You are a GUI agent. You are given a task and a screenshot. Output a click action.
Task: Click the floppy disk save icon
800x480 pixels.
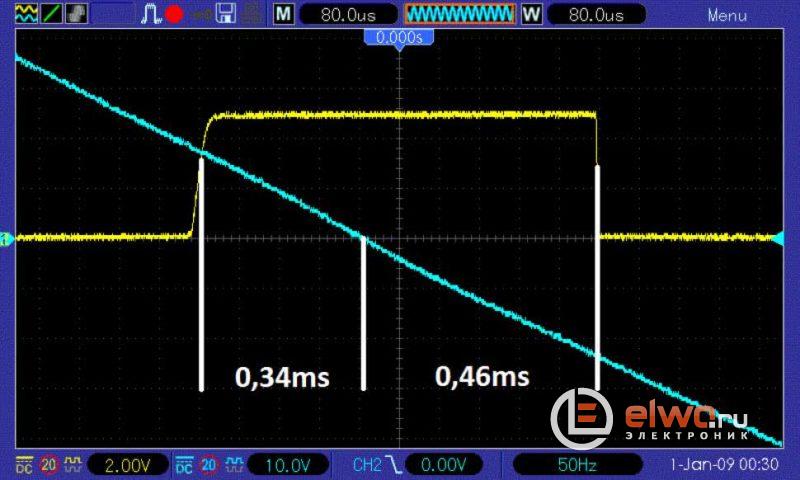click(x=225, y=14)
